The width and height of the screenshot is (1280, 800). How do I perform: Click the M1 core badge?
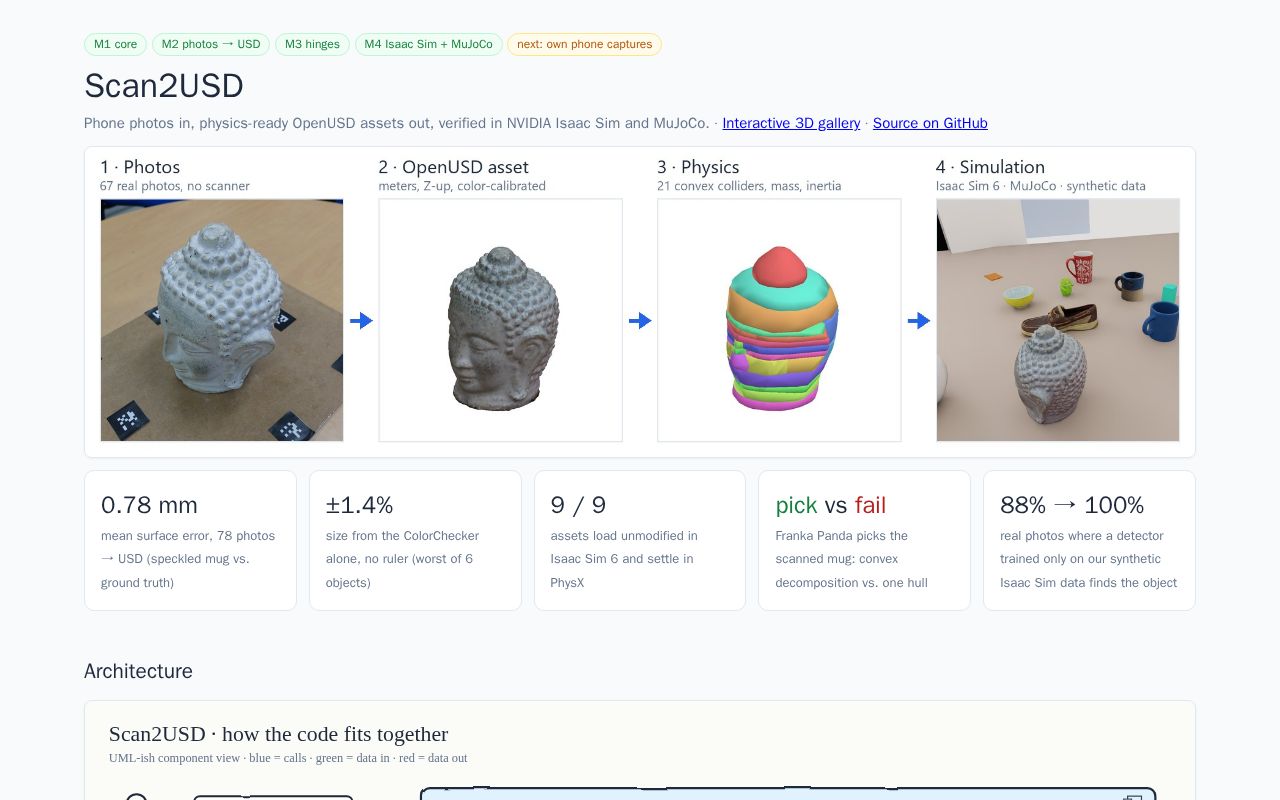115,44
